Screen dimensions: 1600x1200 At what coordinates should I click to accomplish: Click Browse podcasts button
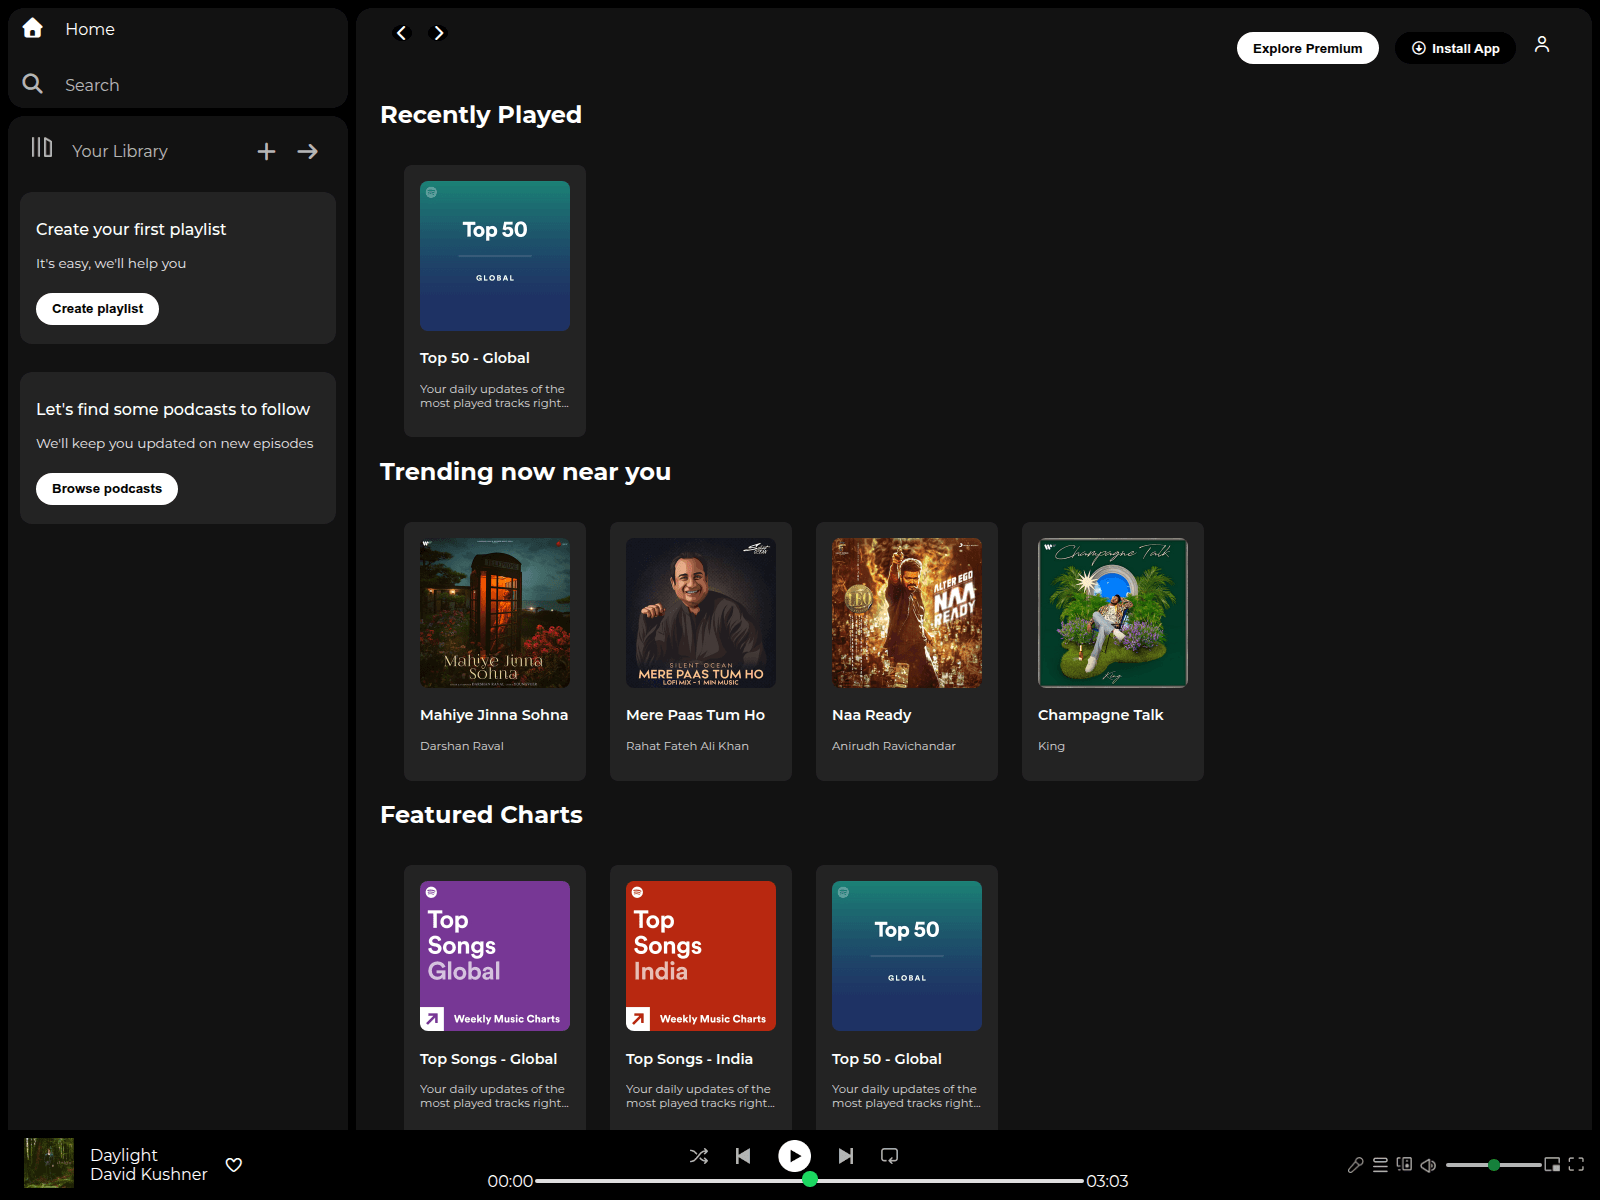tap(107, 489)
